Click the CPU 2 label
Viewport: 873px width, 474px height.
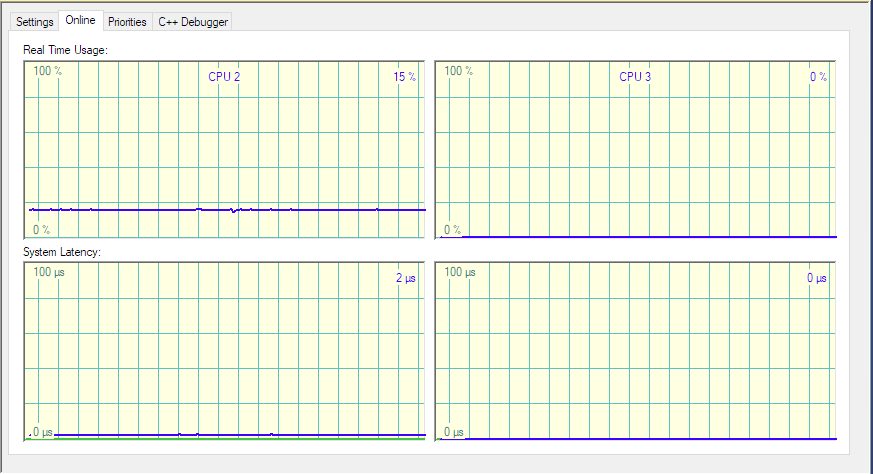click(224, 77)
